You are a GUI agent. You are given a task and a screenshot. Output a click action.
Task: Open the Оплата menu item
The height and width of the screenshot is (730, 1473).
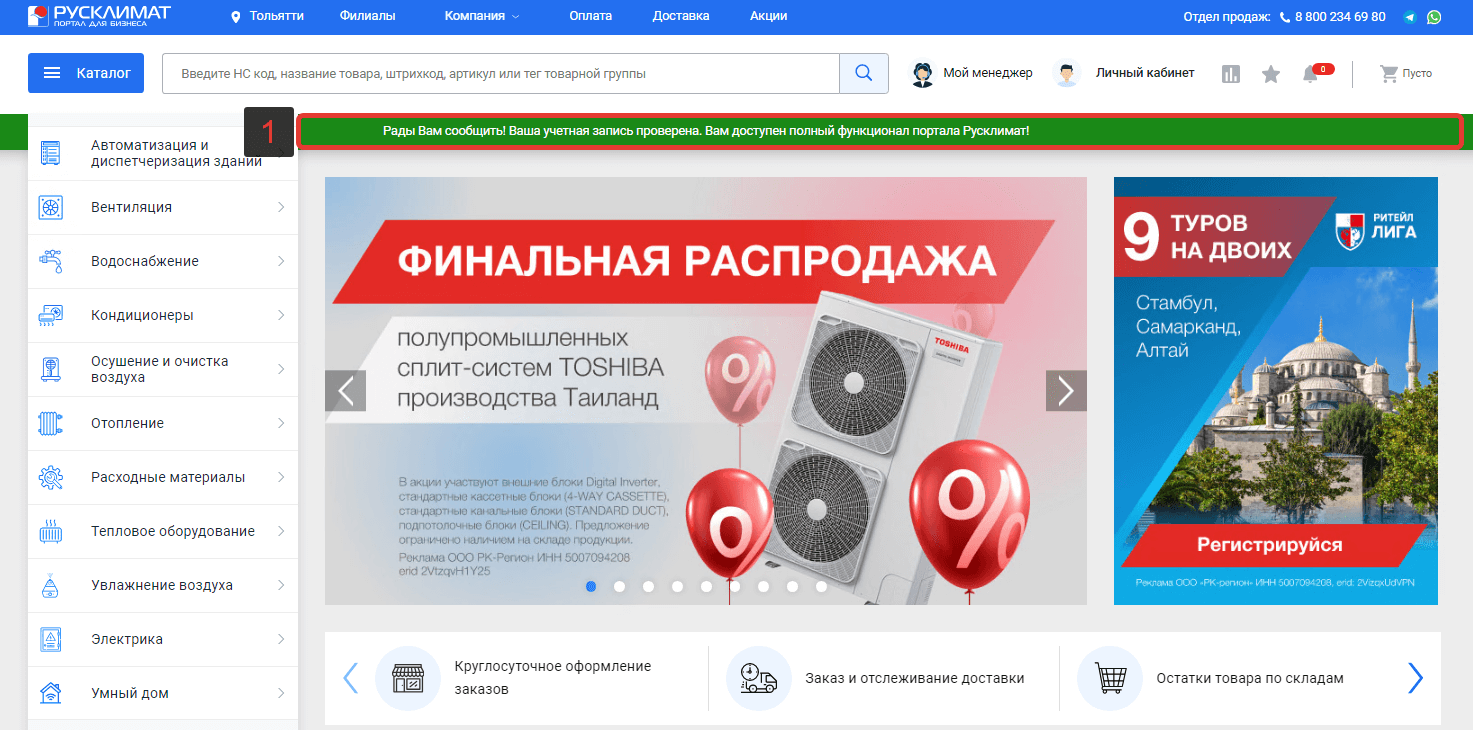(x=590, y=16)
